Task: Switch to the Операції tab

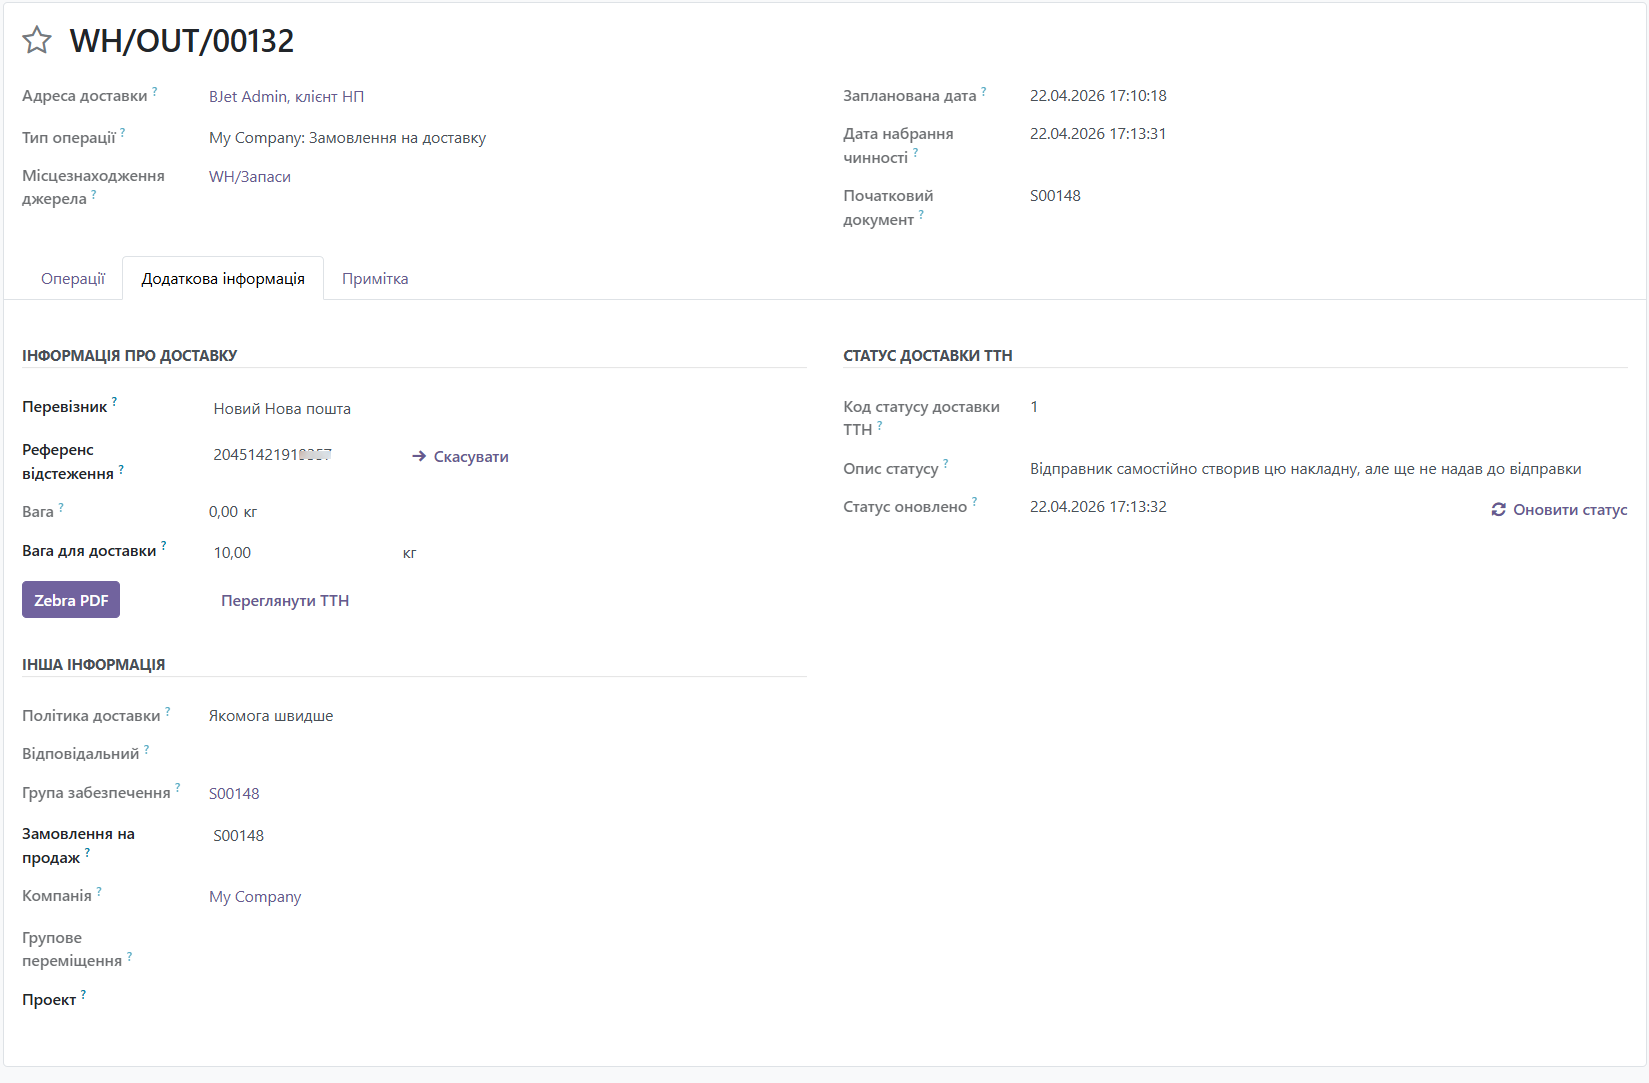Action: coord(73,279)
